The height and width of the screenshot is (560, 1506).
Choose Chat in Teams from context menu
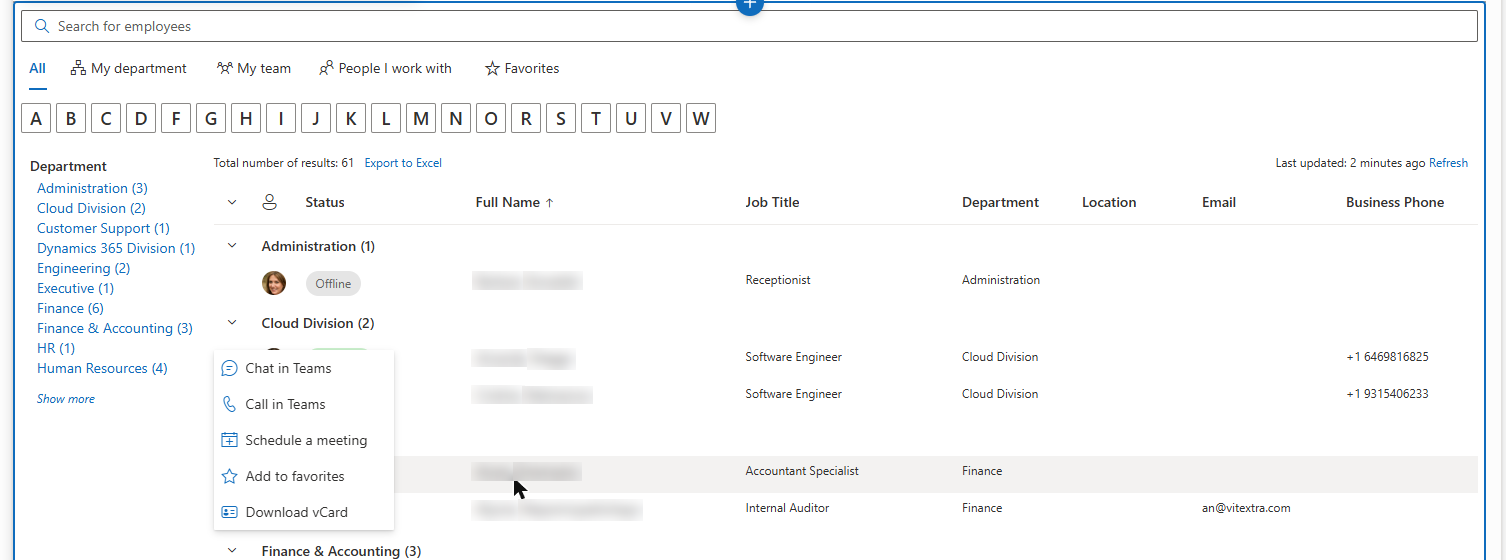304,368
